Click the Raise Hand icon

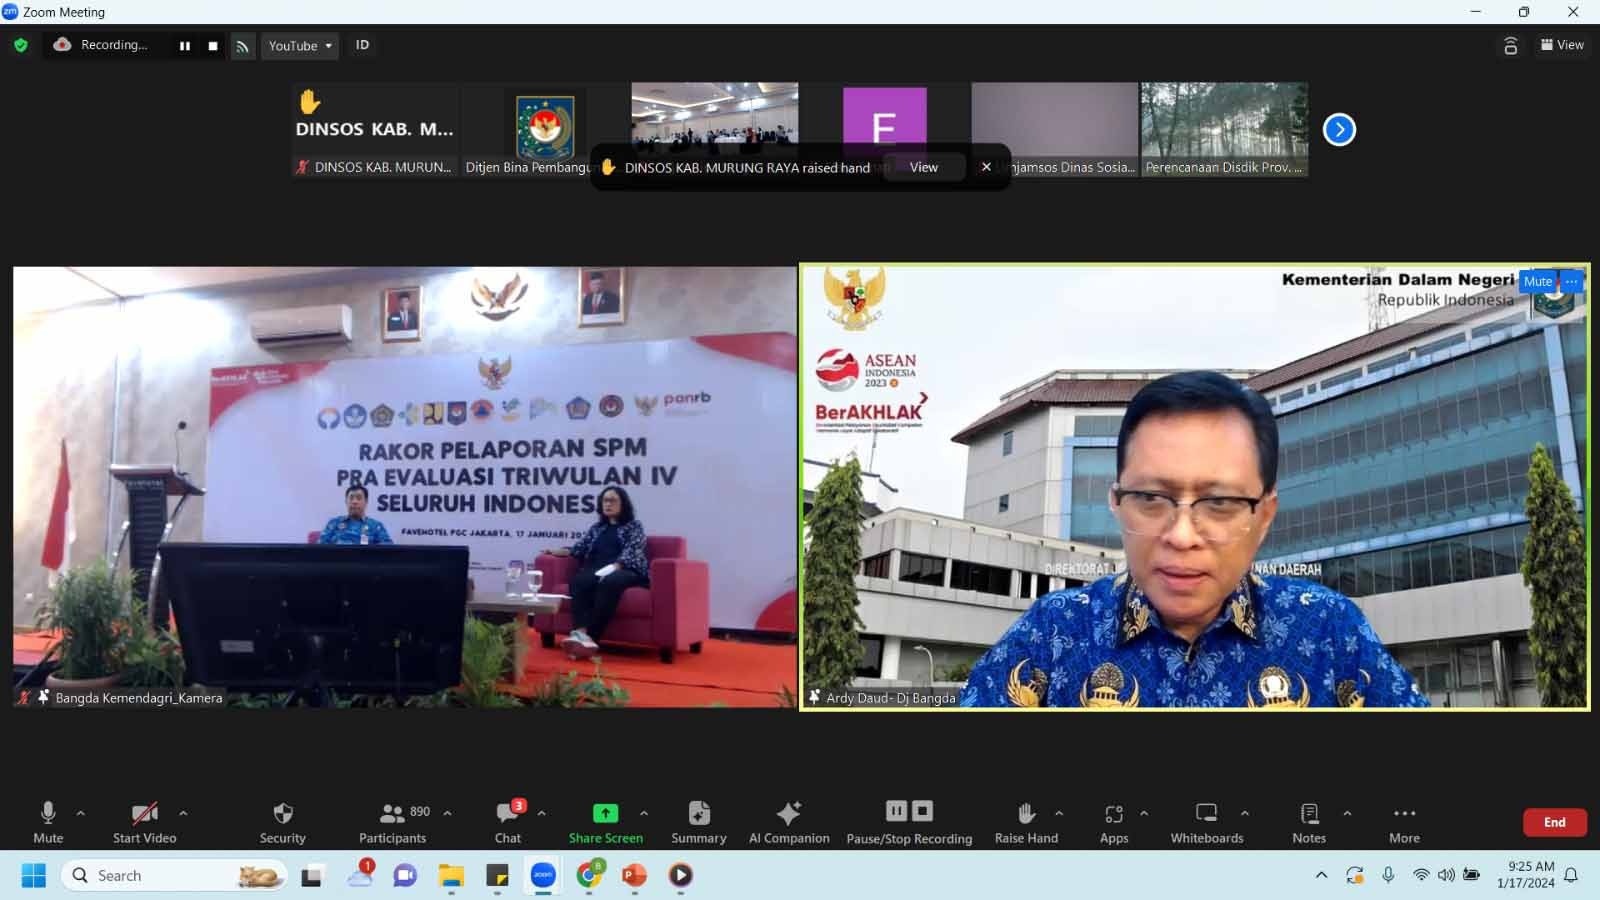[1026, 813]
